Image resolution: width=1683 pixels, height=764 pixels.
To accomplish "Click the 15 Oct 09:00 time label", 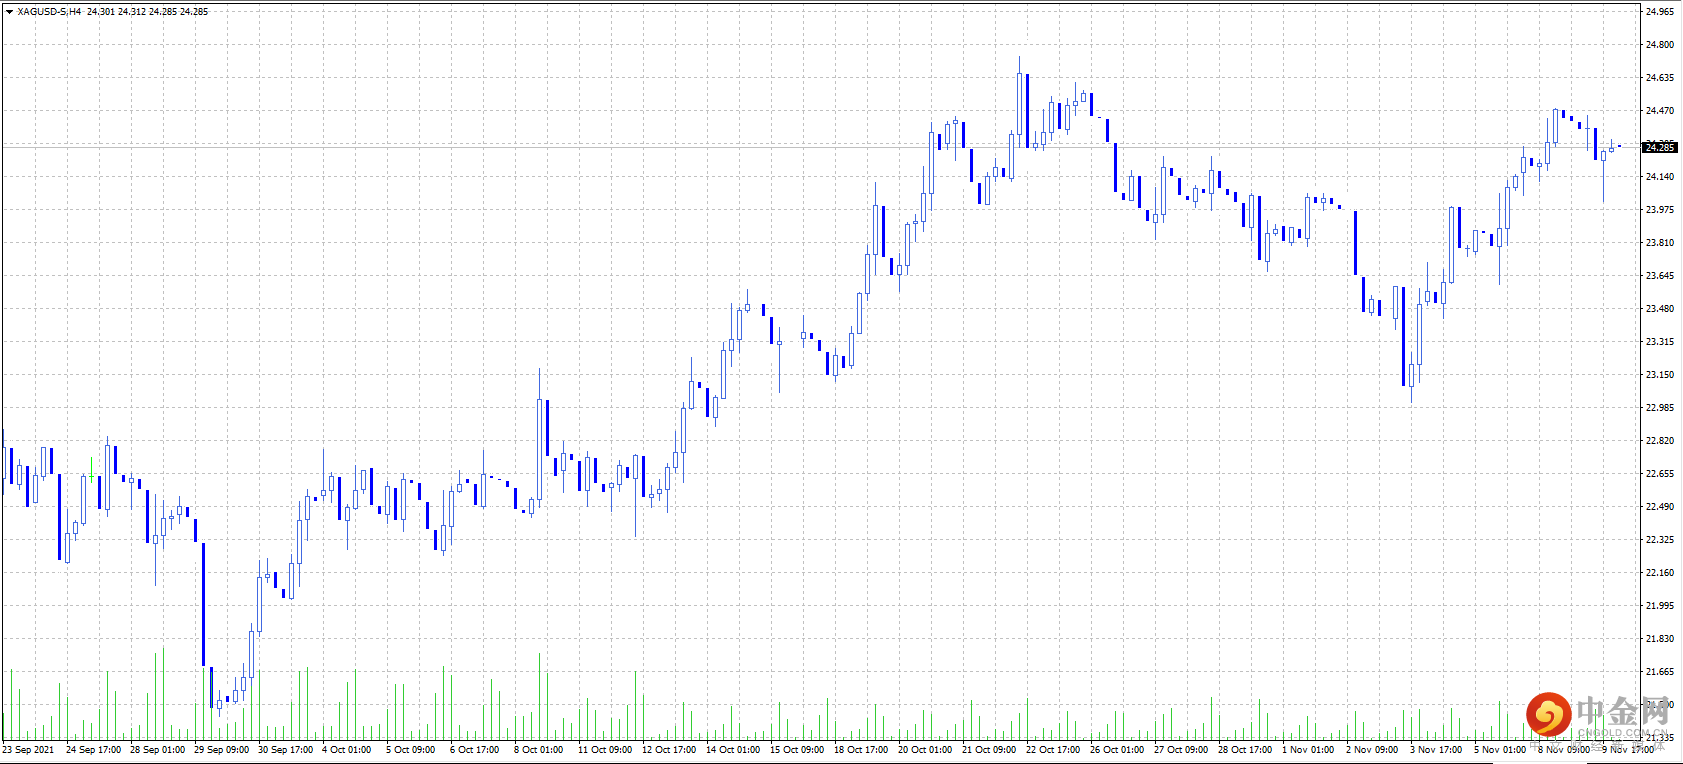I will click(x=797, y=750).
